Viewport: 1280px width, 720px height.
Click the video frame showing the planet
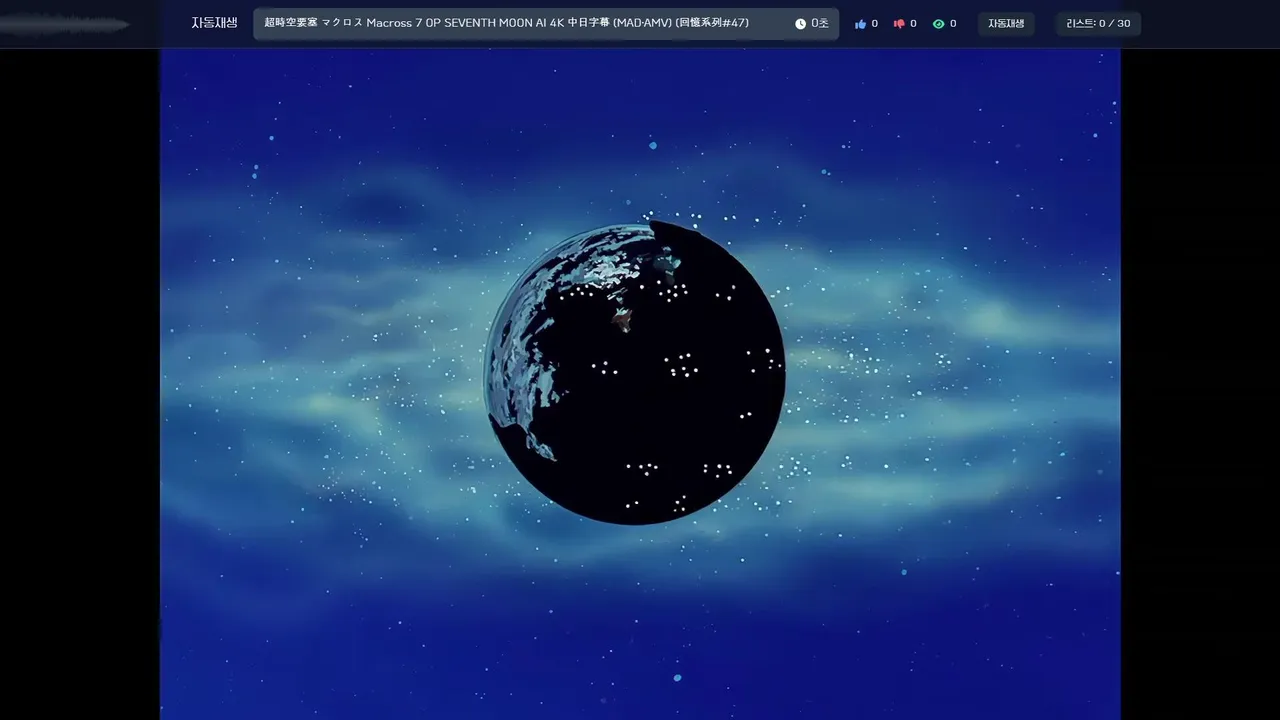640,384
